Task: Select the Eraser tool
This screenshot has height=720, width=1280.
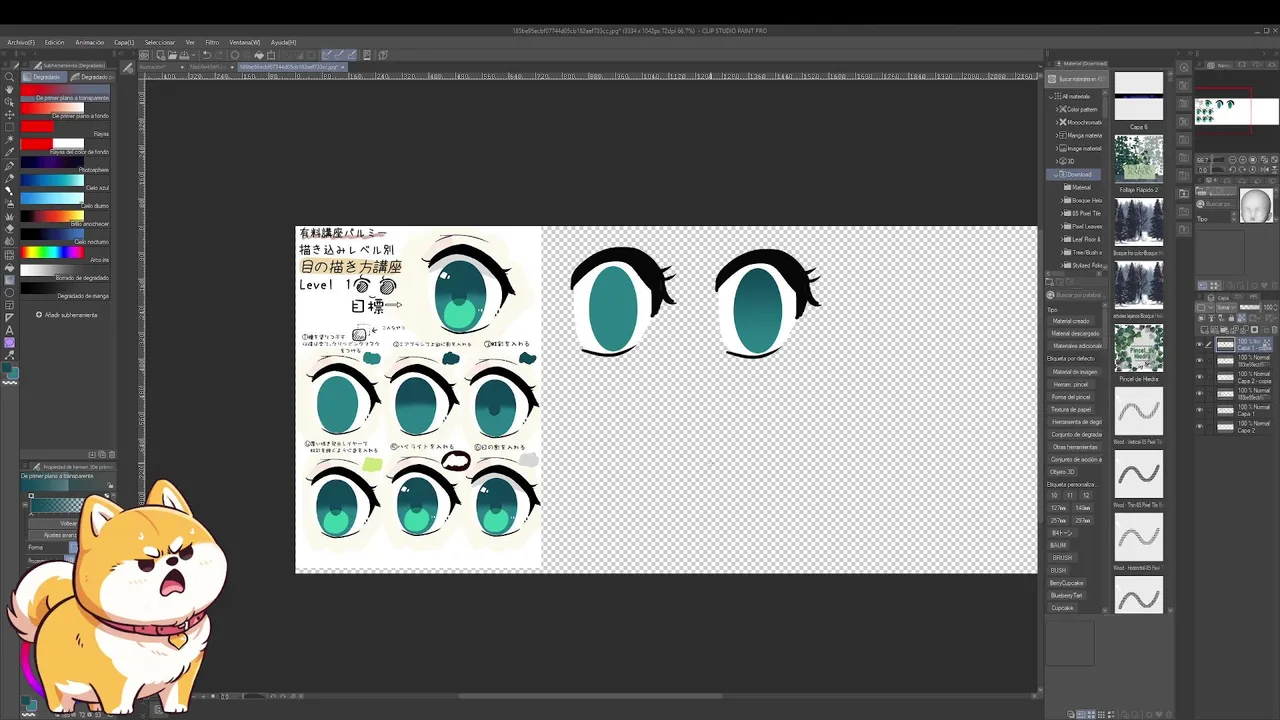Action: click(x=10, y=228)
